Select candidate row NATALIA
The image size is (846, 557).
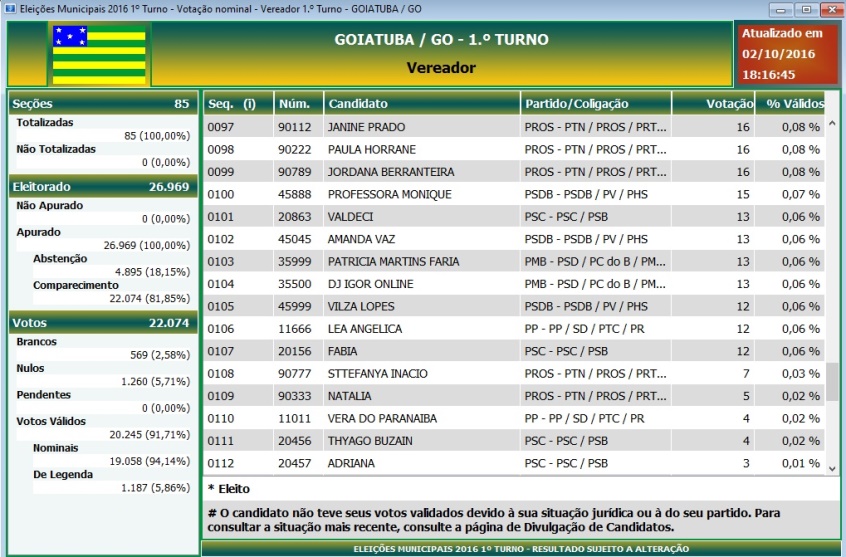click(514, 396)
